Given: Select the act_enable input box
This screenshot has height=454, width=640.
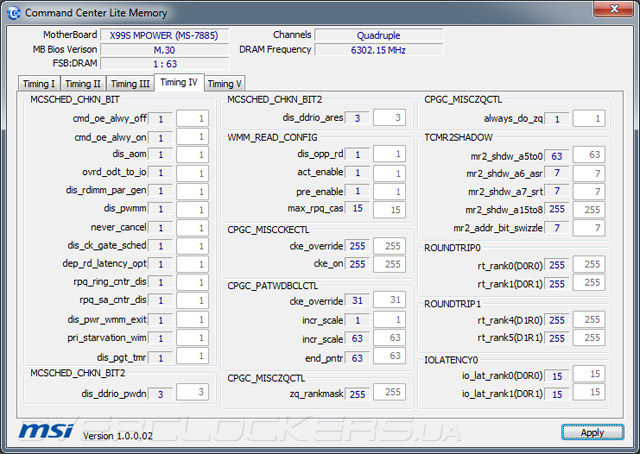Looking at the screenshot, I should tap(389, 173).
